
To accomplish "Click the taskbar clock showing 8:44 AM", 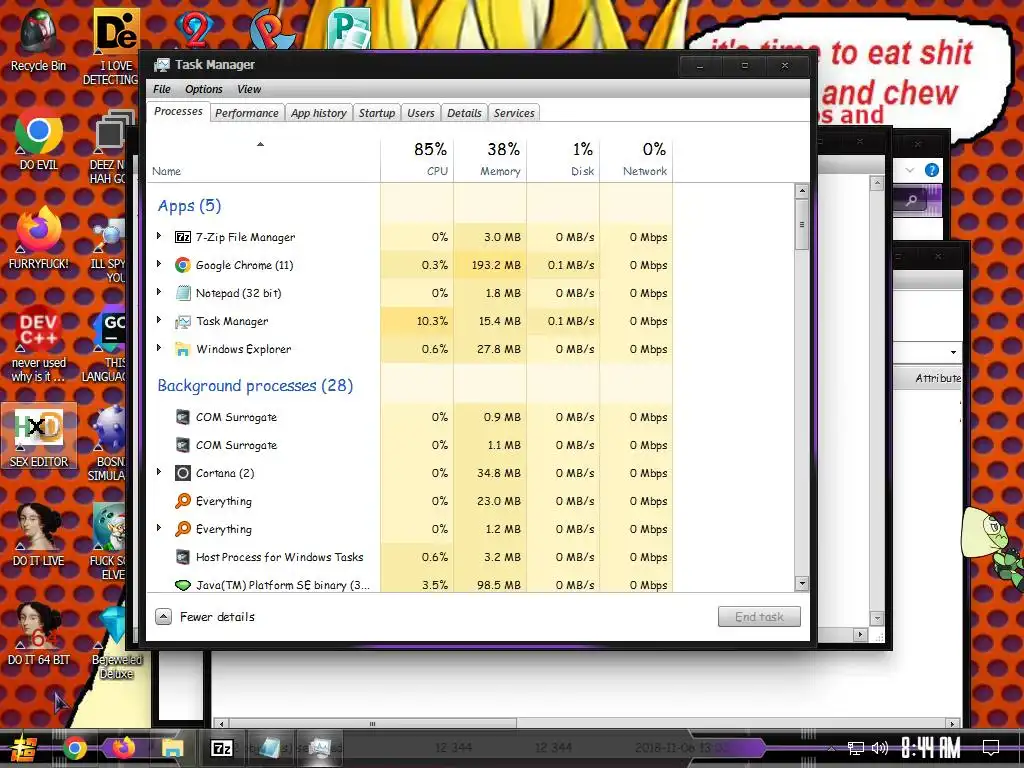I will point(931,748).
